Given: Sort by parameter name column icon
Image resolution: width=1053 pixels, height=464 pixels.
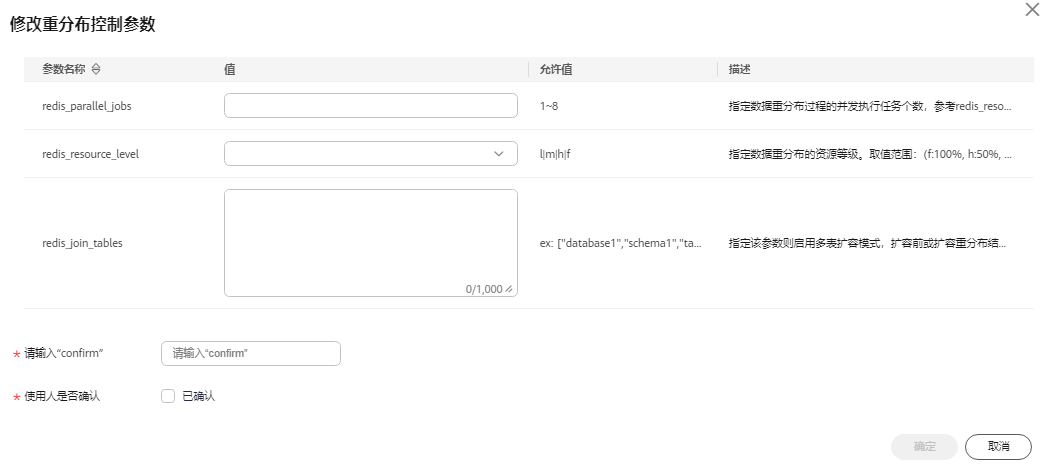Looking at the screenshot, I should (x=96, y=69).
